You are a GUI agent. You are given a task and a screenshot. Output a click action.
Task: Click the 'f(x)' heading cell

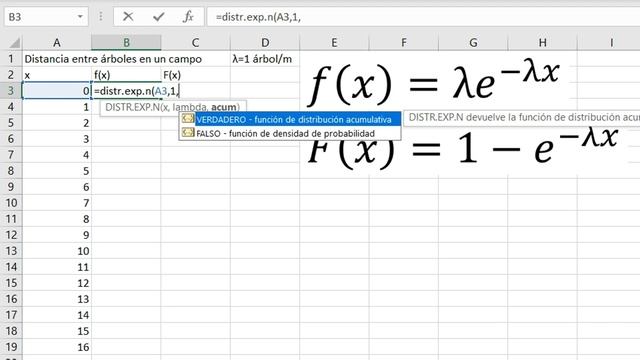[x=126, y=75]
